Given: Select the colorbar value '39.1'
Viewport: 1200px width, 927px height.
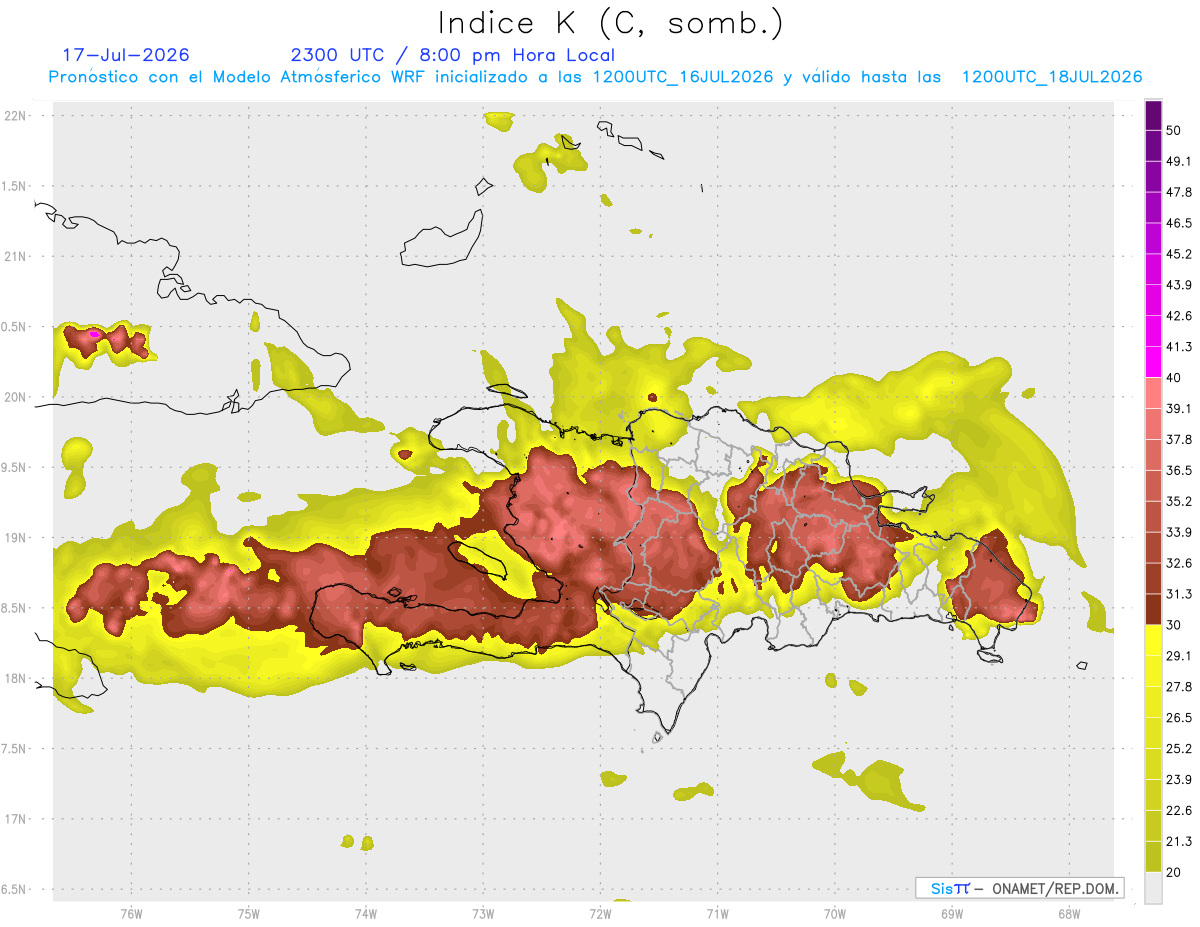Looking at the screenshot, I should [1179, 409].
